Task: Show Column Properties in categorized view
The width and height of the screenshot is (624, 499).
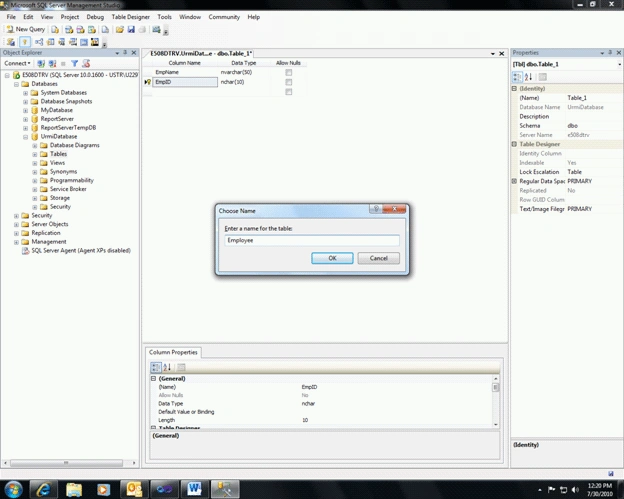Action: click(x=156, y=367)
